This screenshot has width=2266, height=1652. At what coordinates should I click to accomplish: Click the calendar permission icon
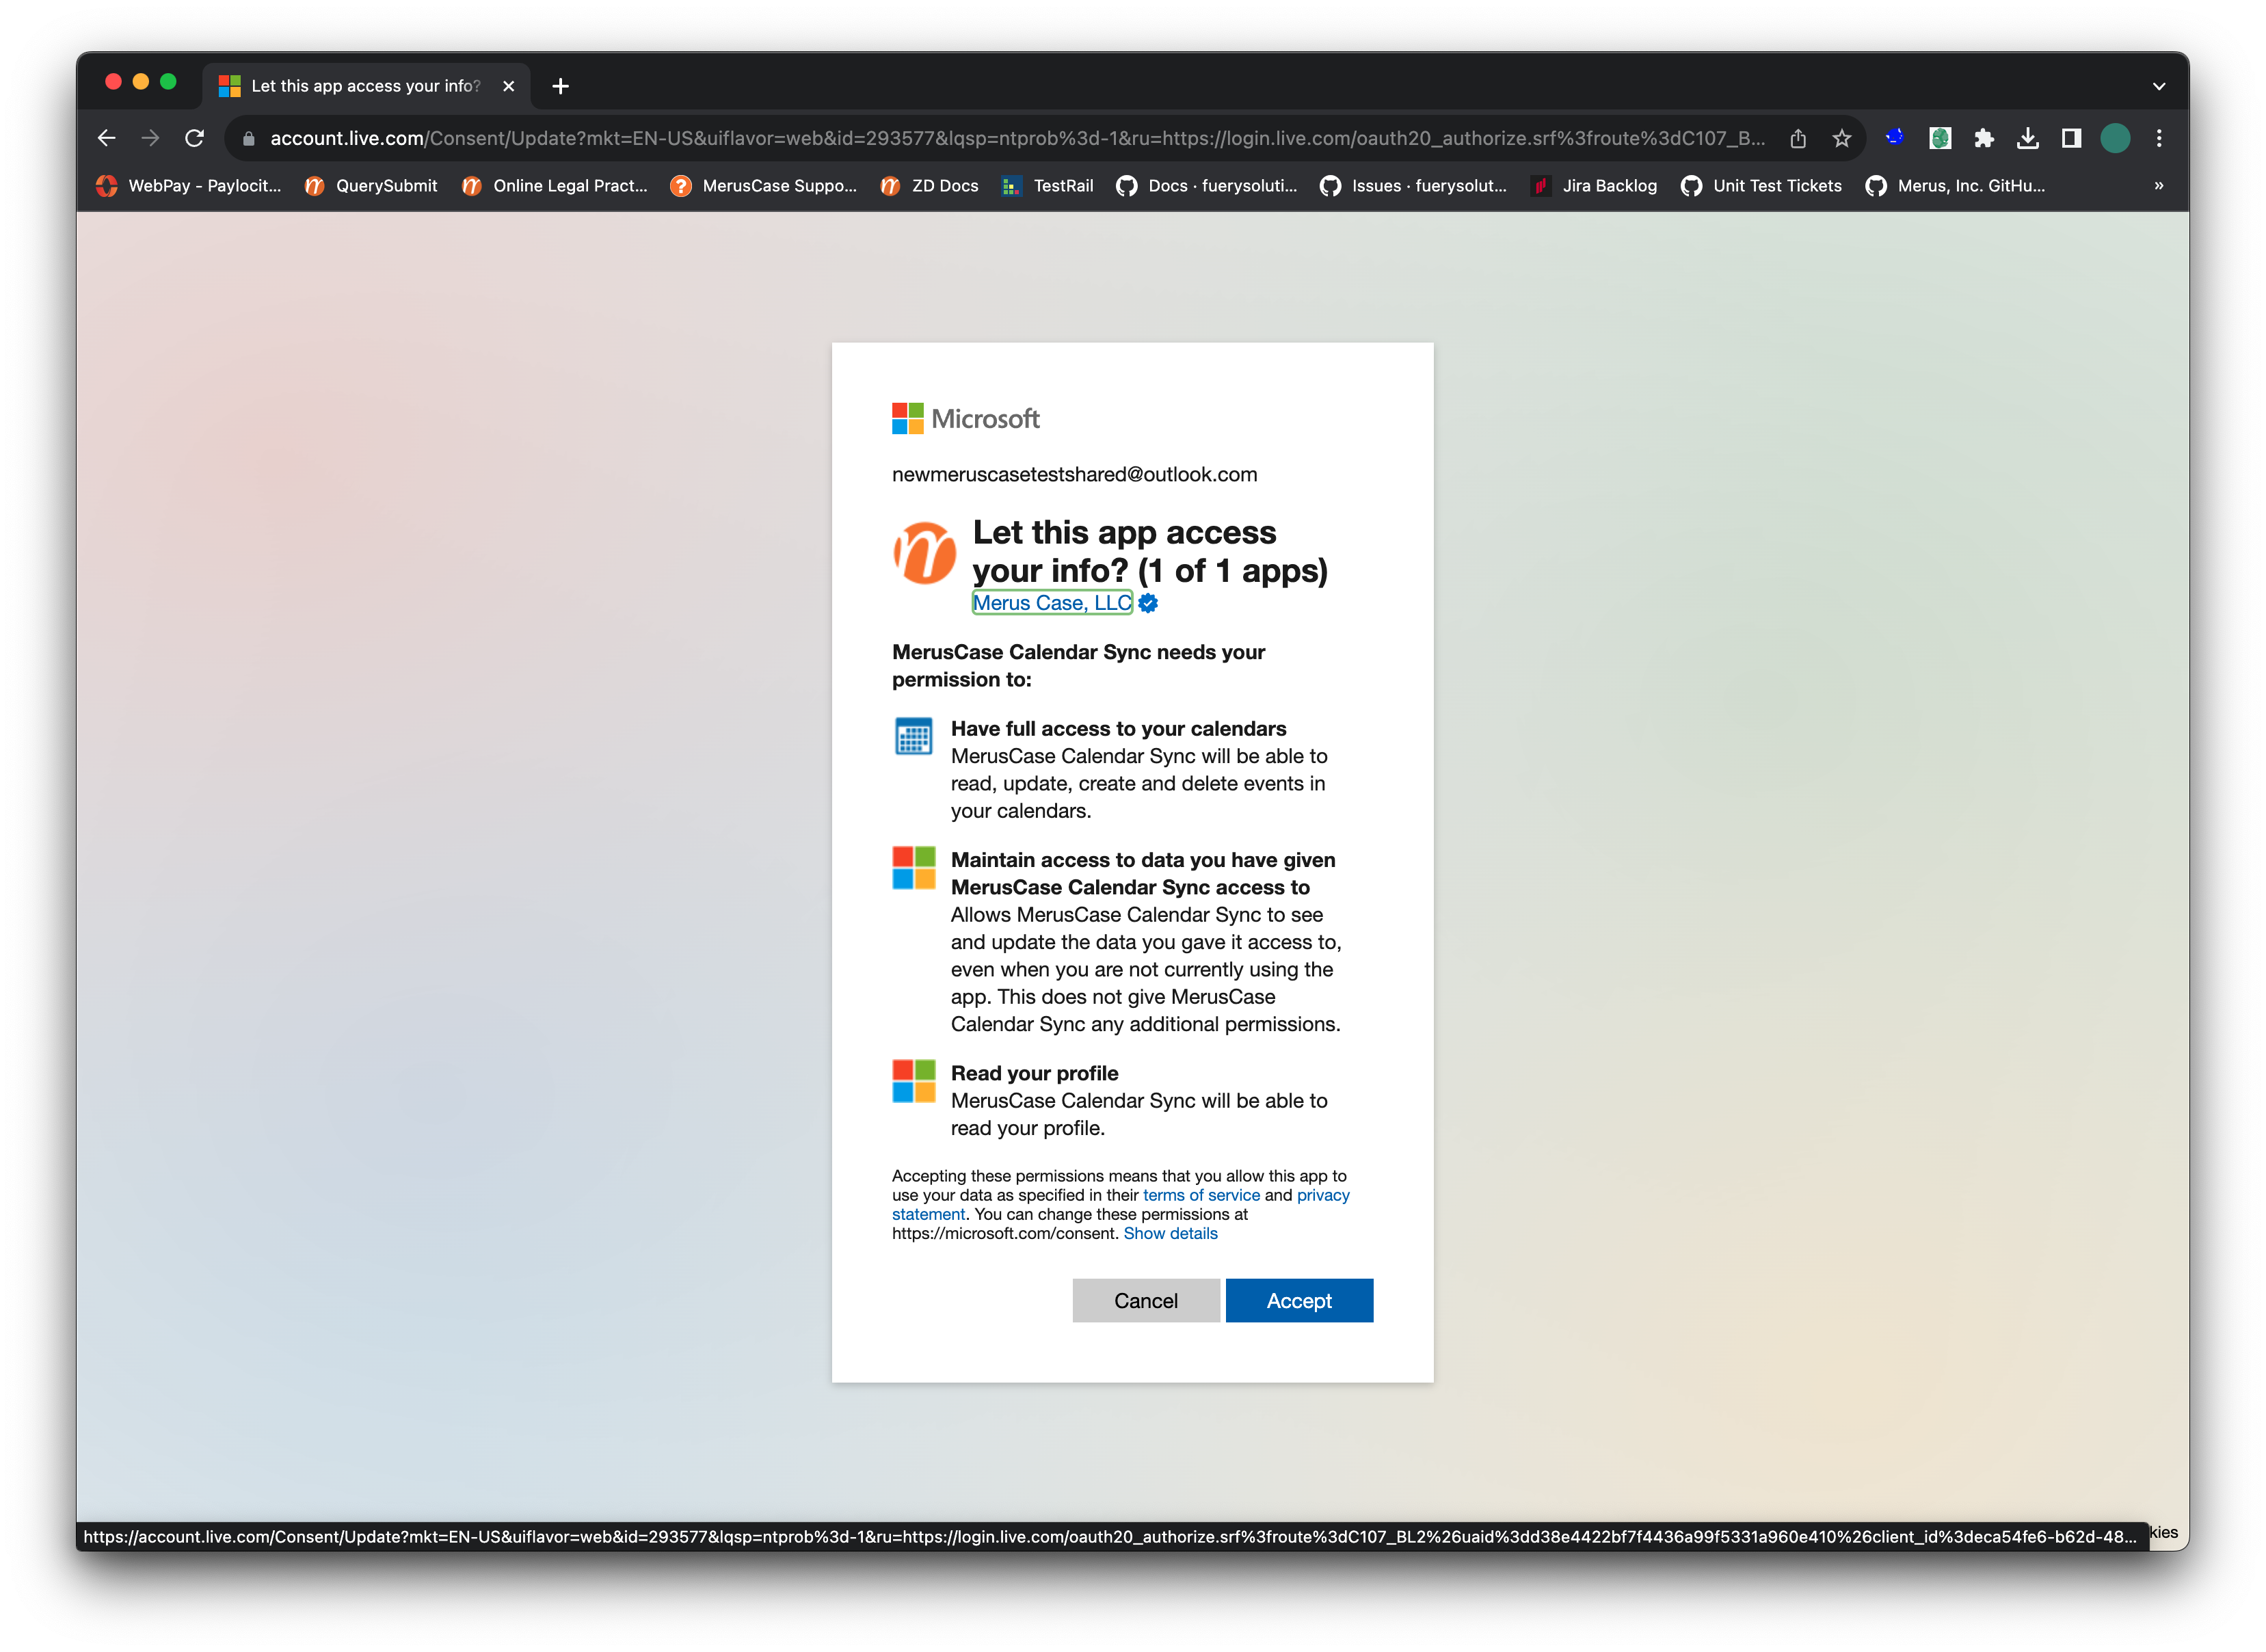pos(913,736)
